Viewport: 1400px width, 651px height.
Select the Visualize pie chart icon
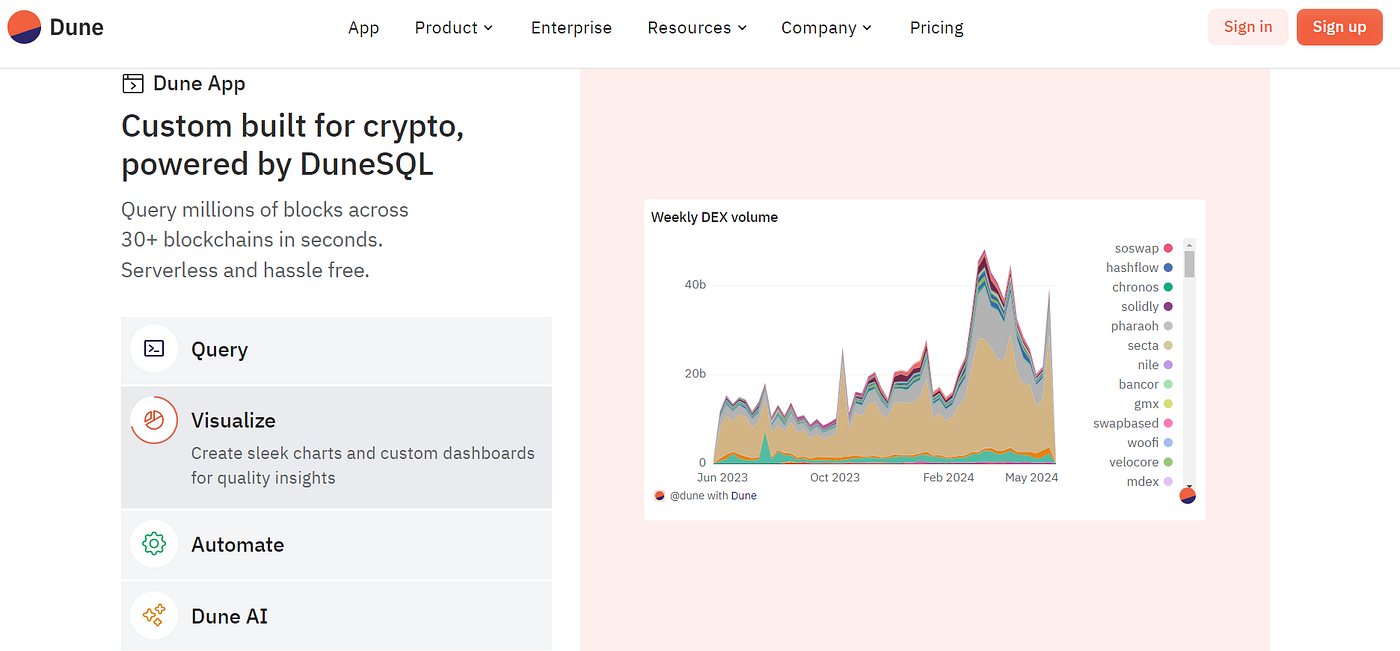(154, 420)
